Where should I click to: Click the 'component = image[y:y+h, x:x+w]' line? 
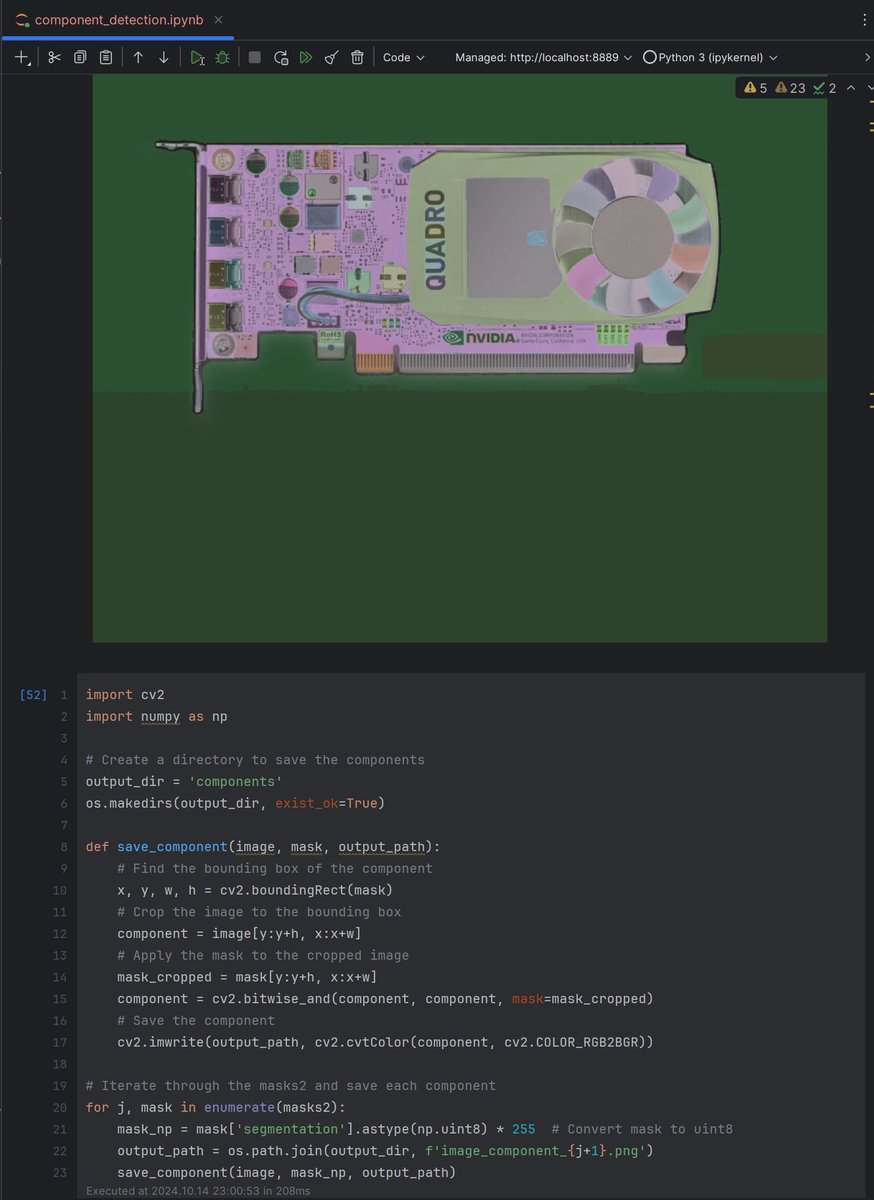[x=239, y=934]
